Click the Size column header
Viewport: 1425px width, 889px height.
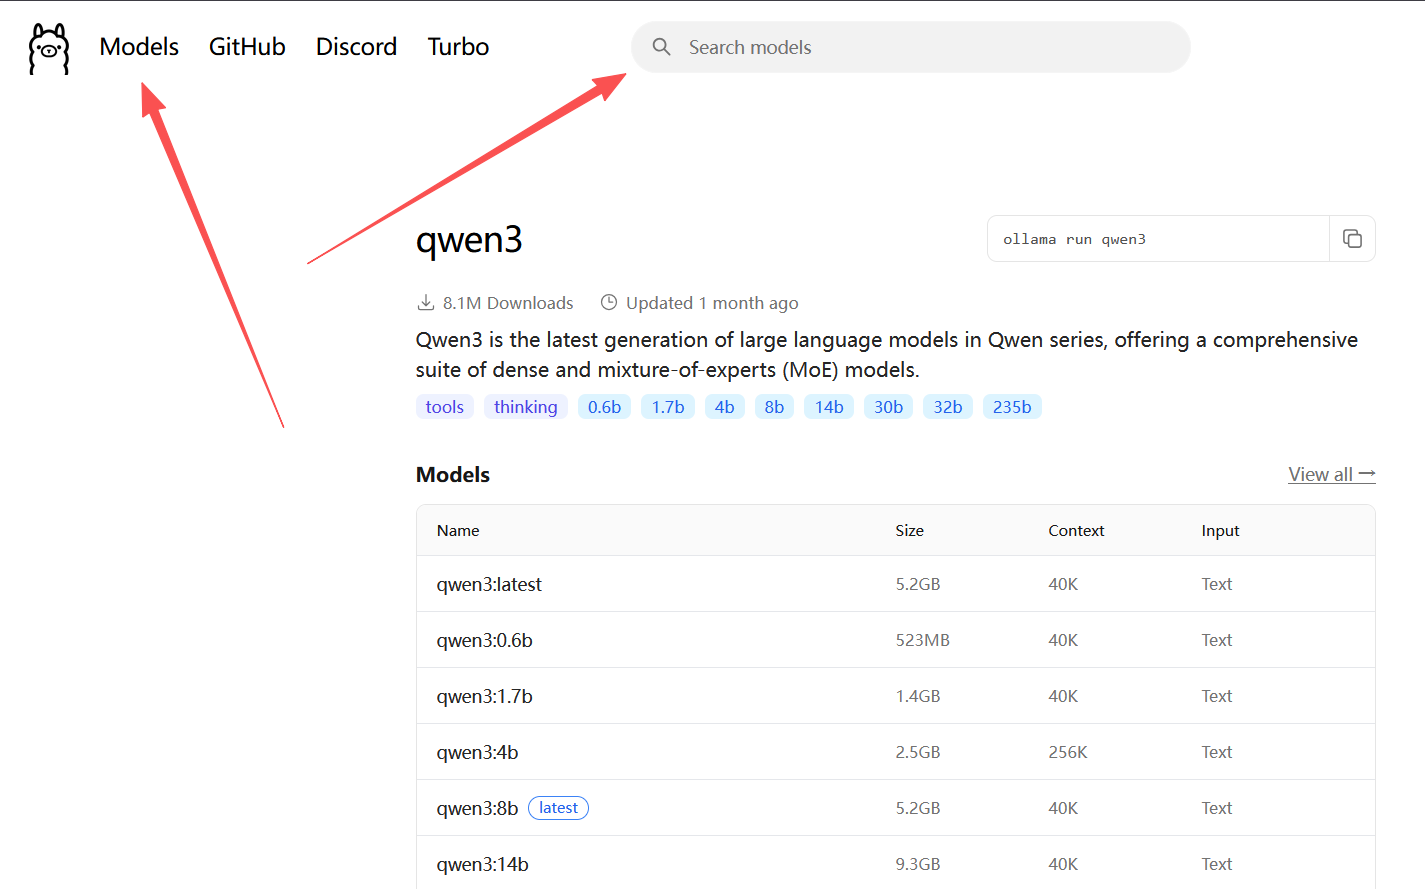910,531
